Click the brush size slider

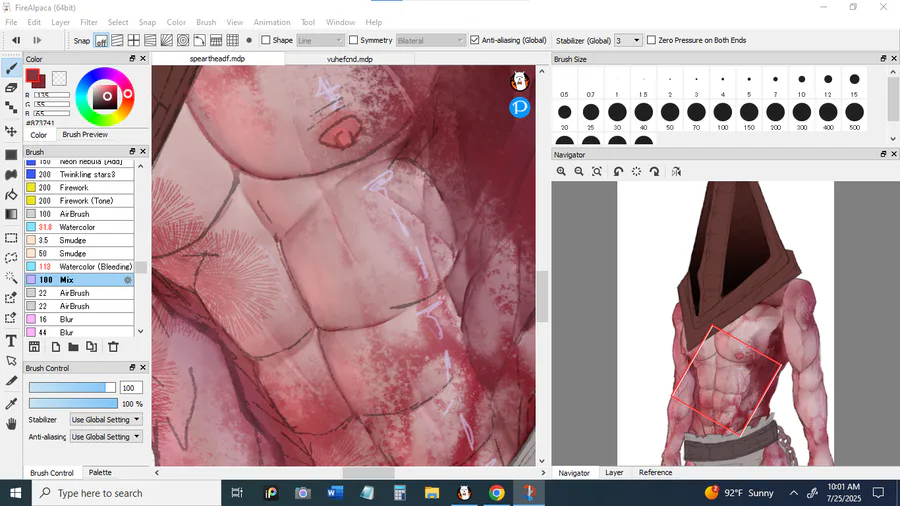click(72, 388)
